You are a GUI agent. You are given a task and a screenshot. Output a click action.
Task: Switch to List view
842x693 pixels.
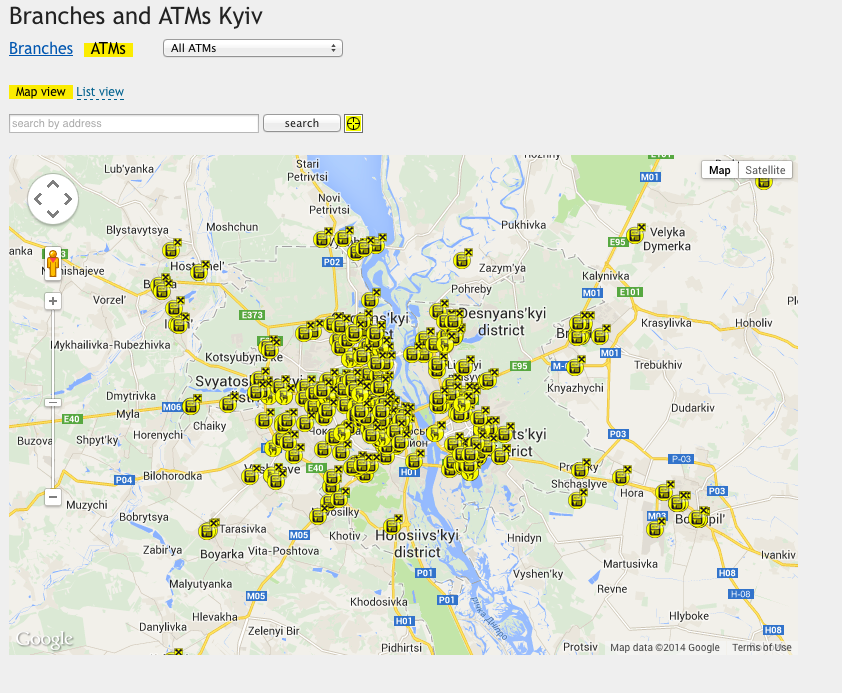[100, 92]
